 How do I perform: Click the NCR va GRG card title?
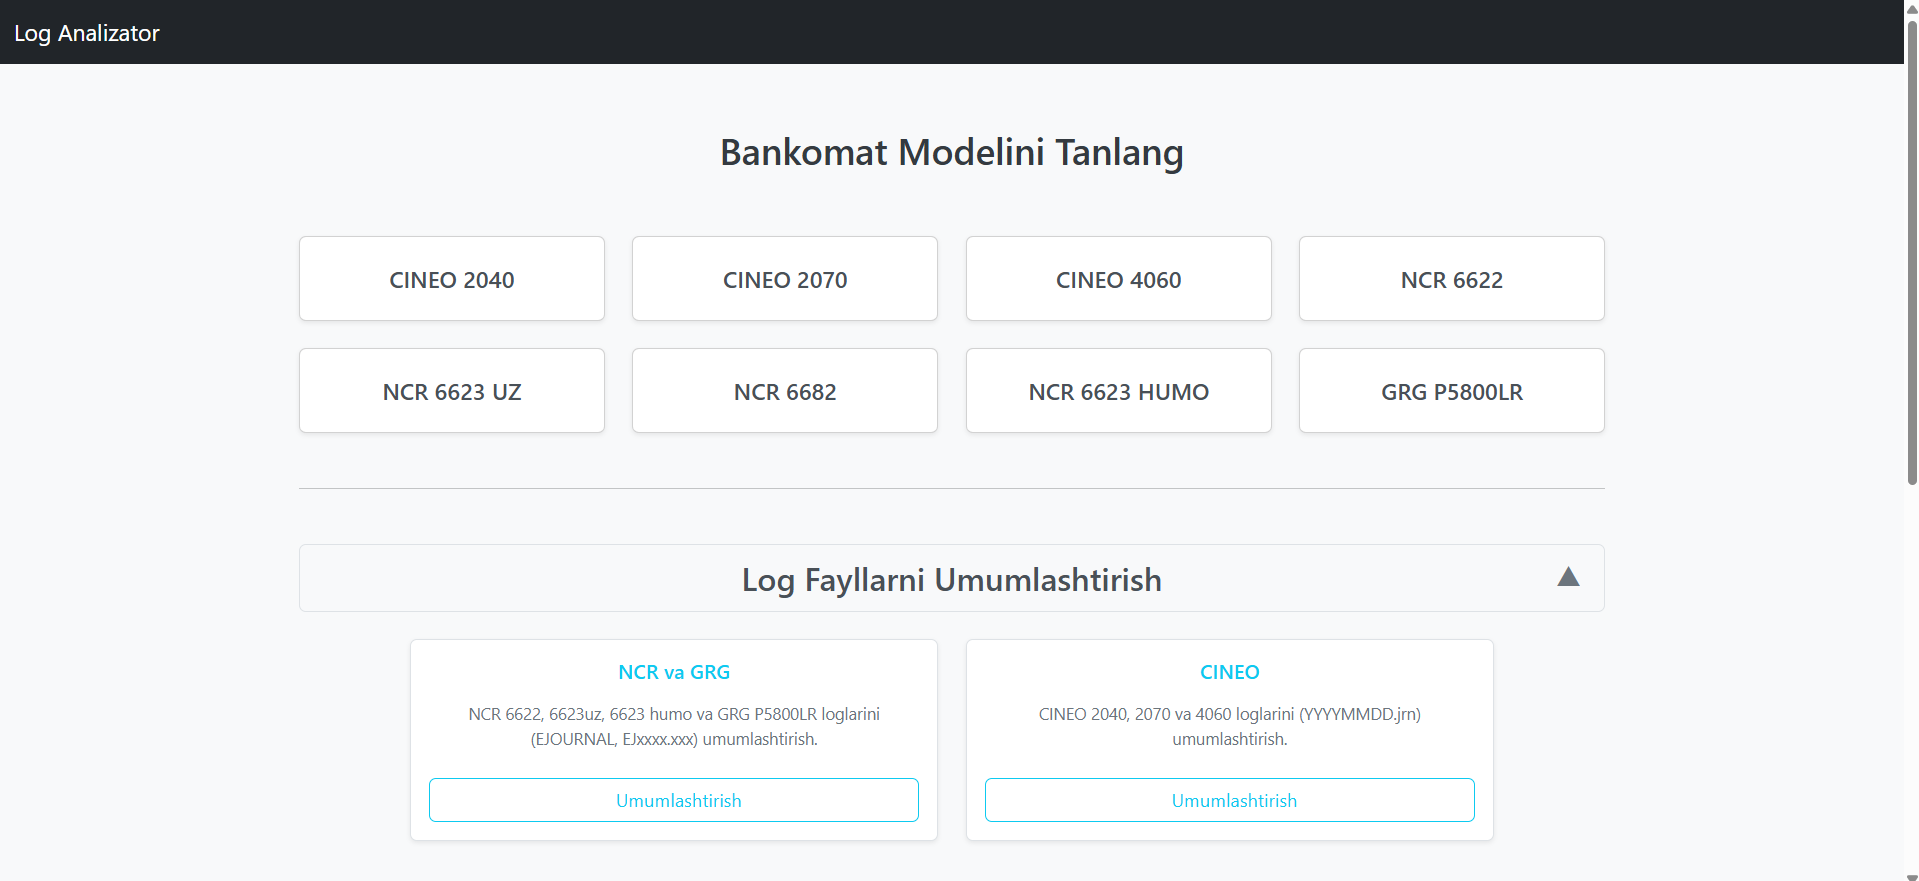pos(674,672)
